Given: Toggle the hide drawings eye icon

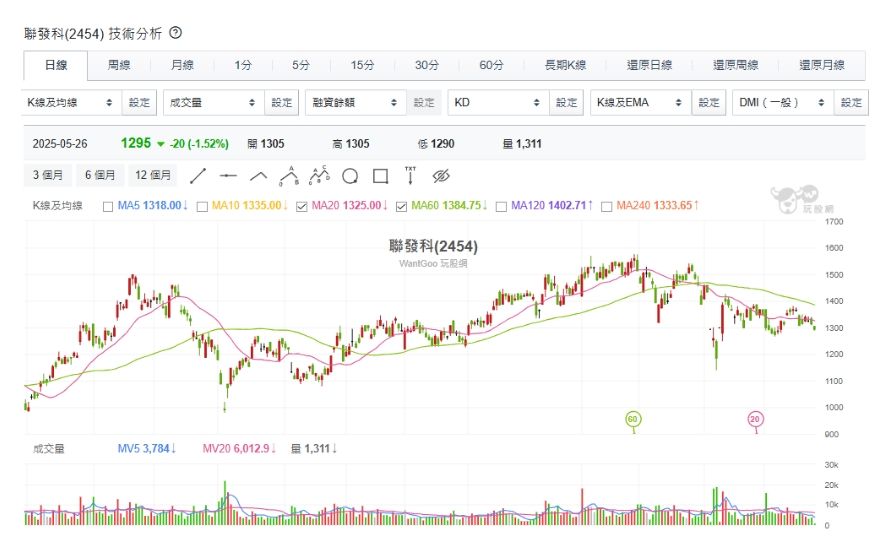Looking at the screenshot, I should 441,176.
